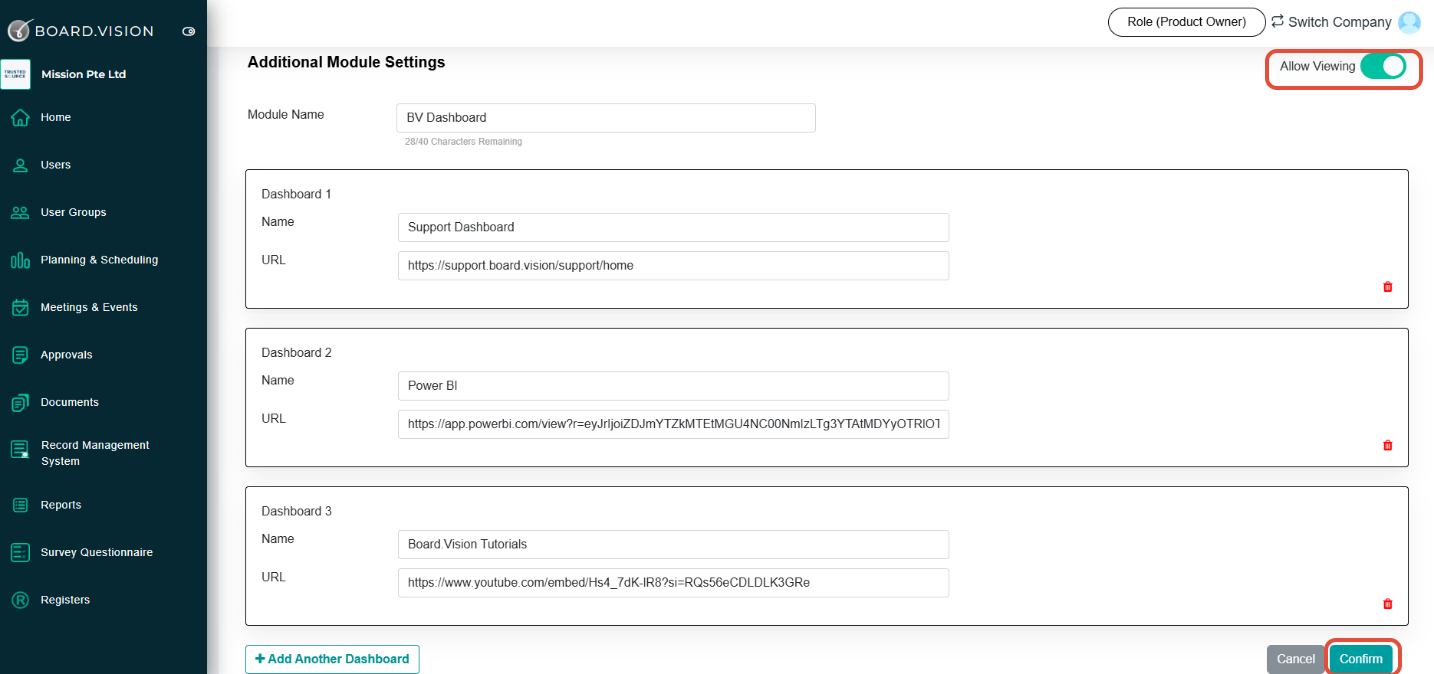This screenshot has height=674, width=1434.
Task: Click the User Groups people icon
Action: 20,213
